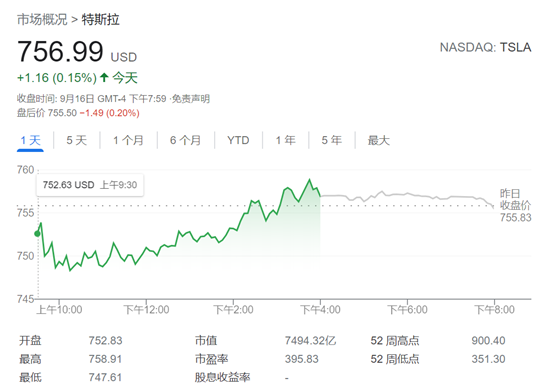
Task: Click the 52 周高点 value 900.40
Action: [488, 341]
